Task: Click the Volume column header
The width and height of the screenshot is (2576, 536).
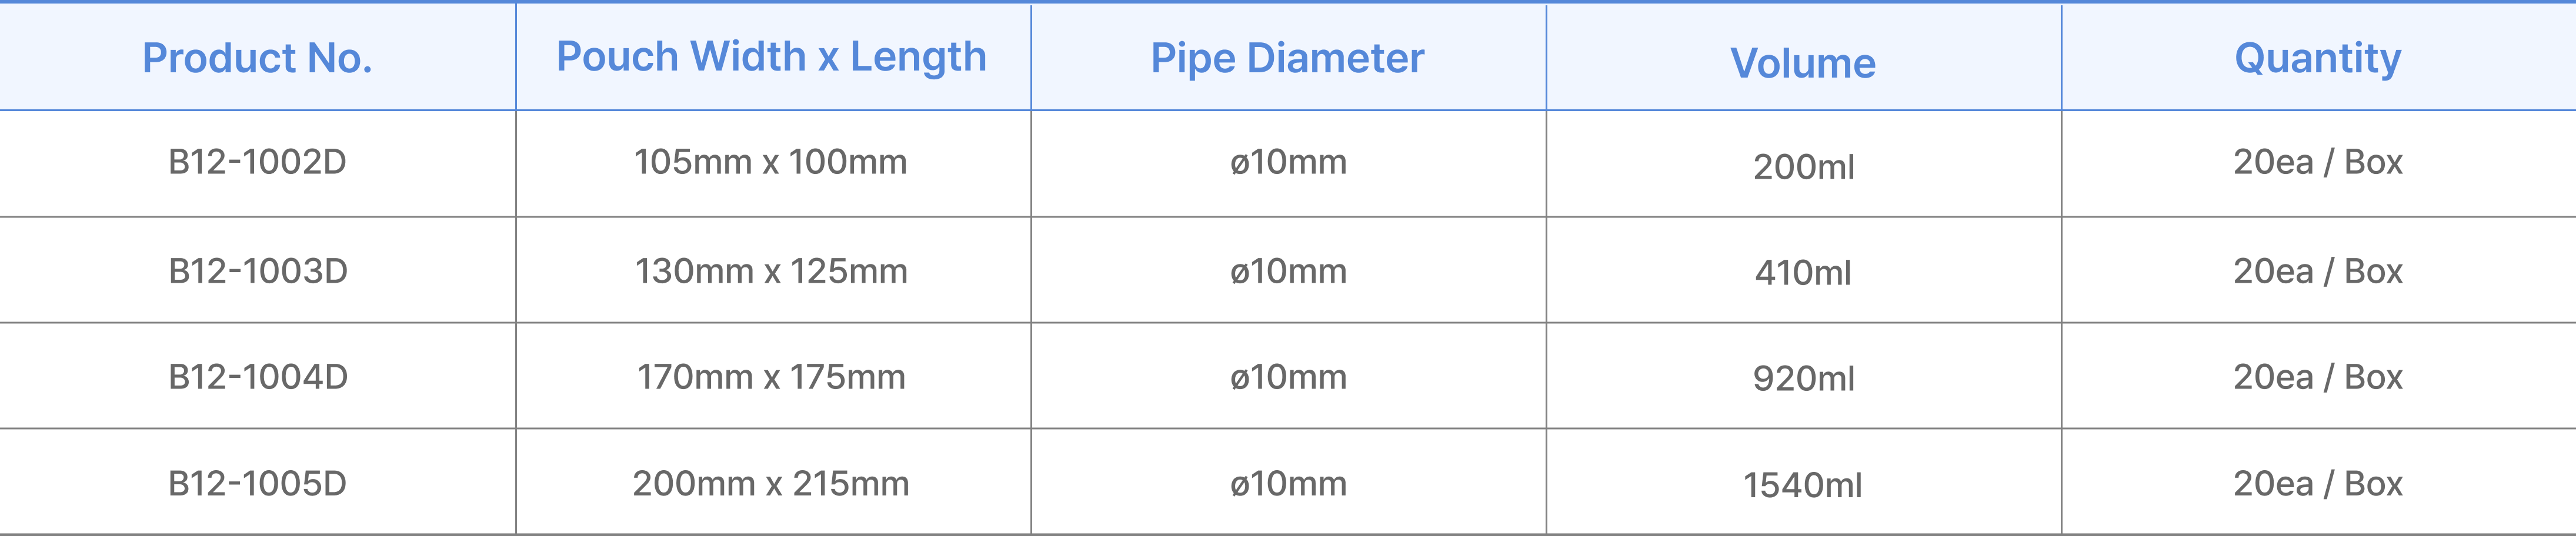Action: coord(1803,63)
